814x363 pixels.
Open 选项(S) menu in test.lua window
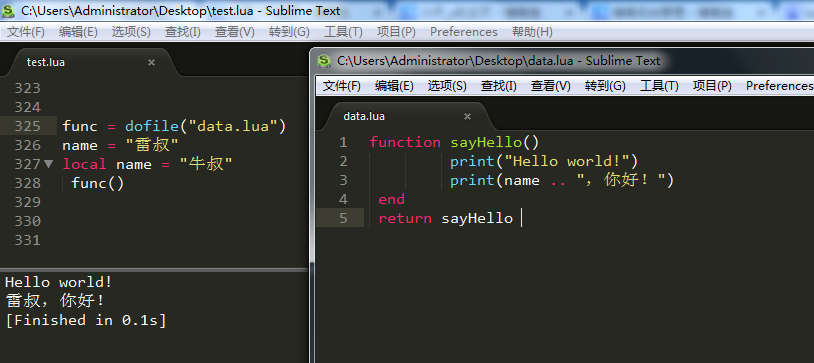coord(131,32)
